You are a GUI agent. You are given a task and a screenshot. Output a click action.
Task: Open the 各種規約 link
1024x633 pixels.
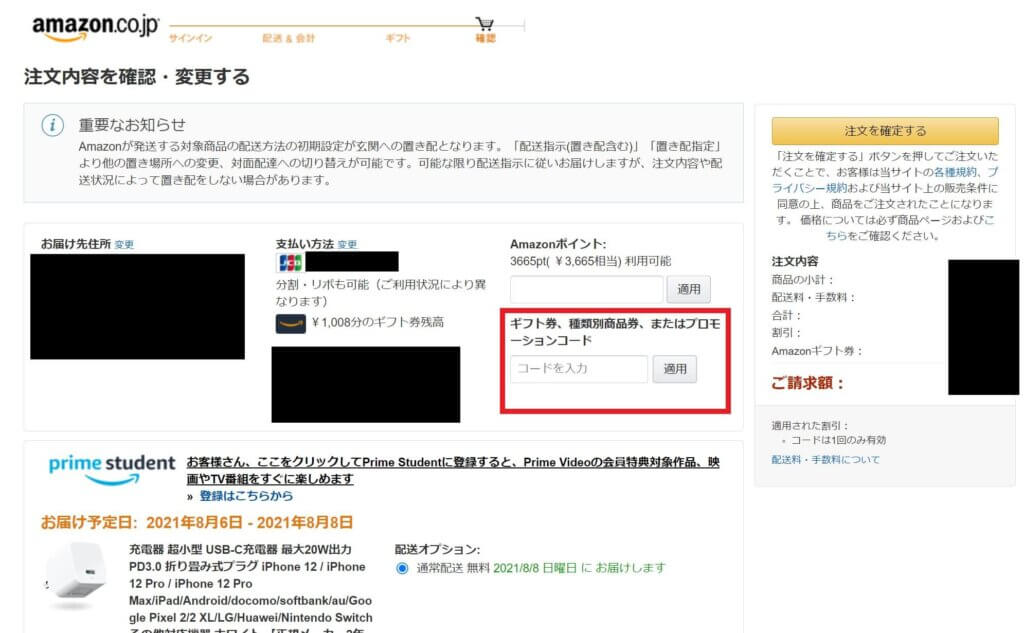tap(955, 172)
